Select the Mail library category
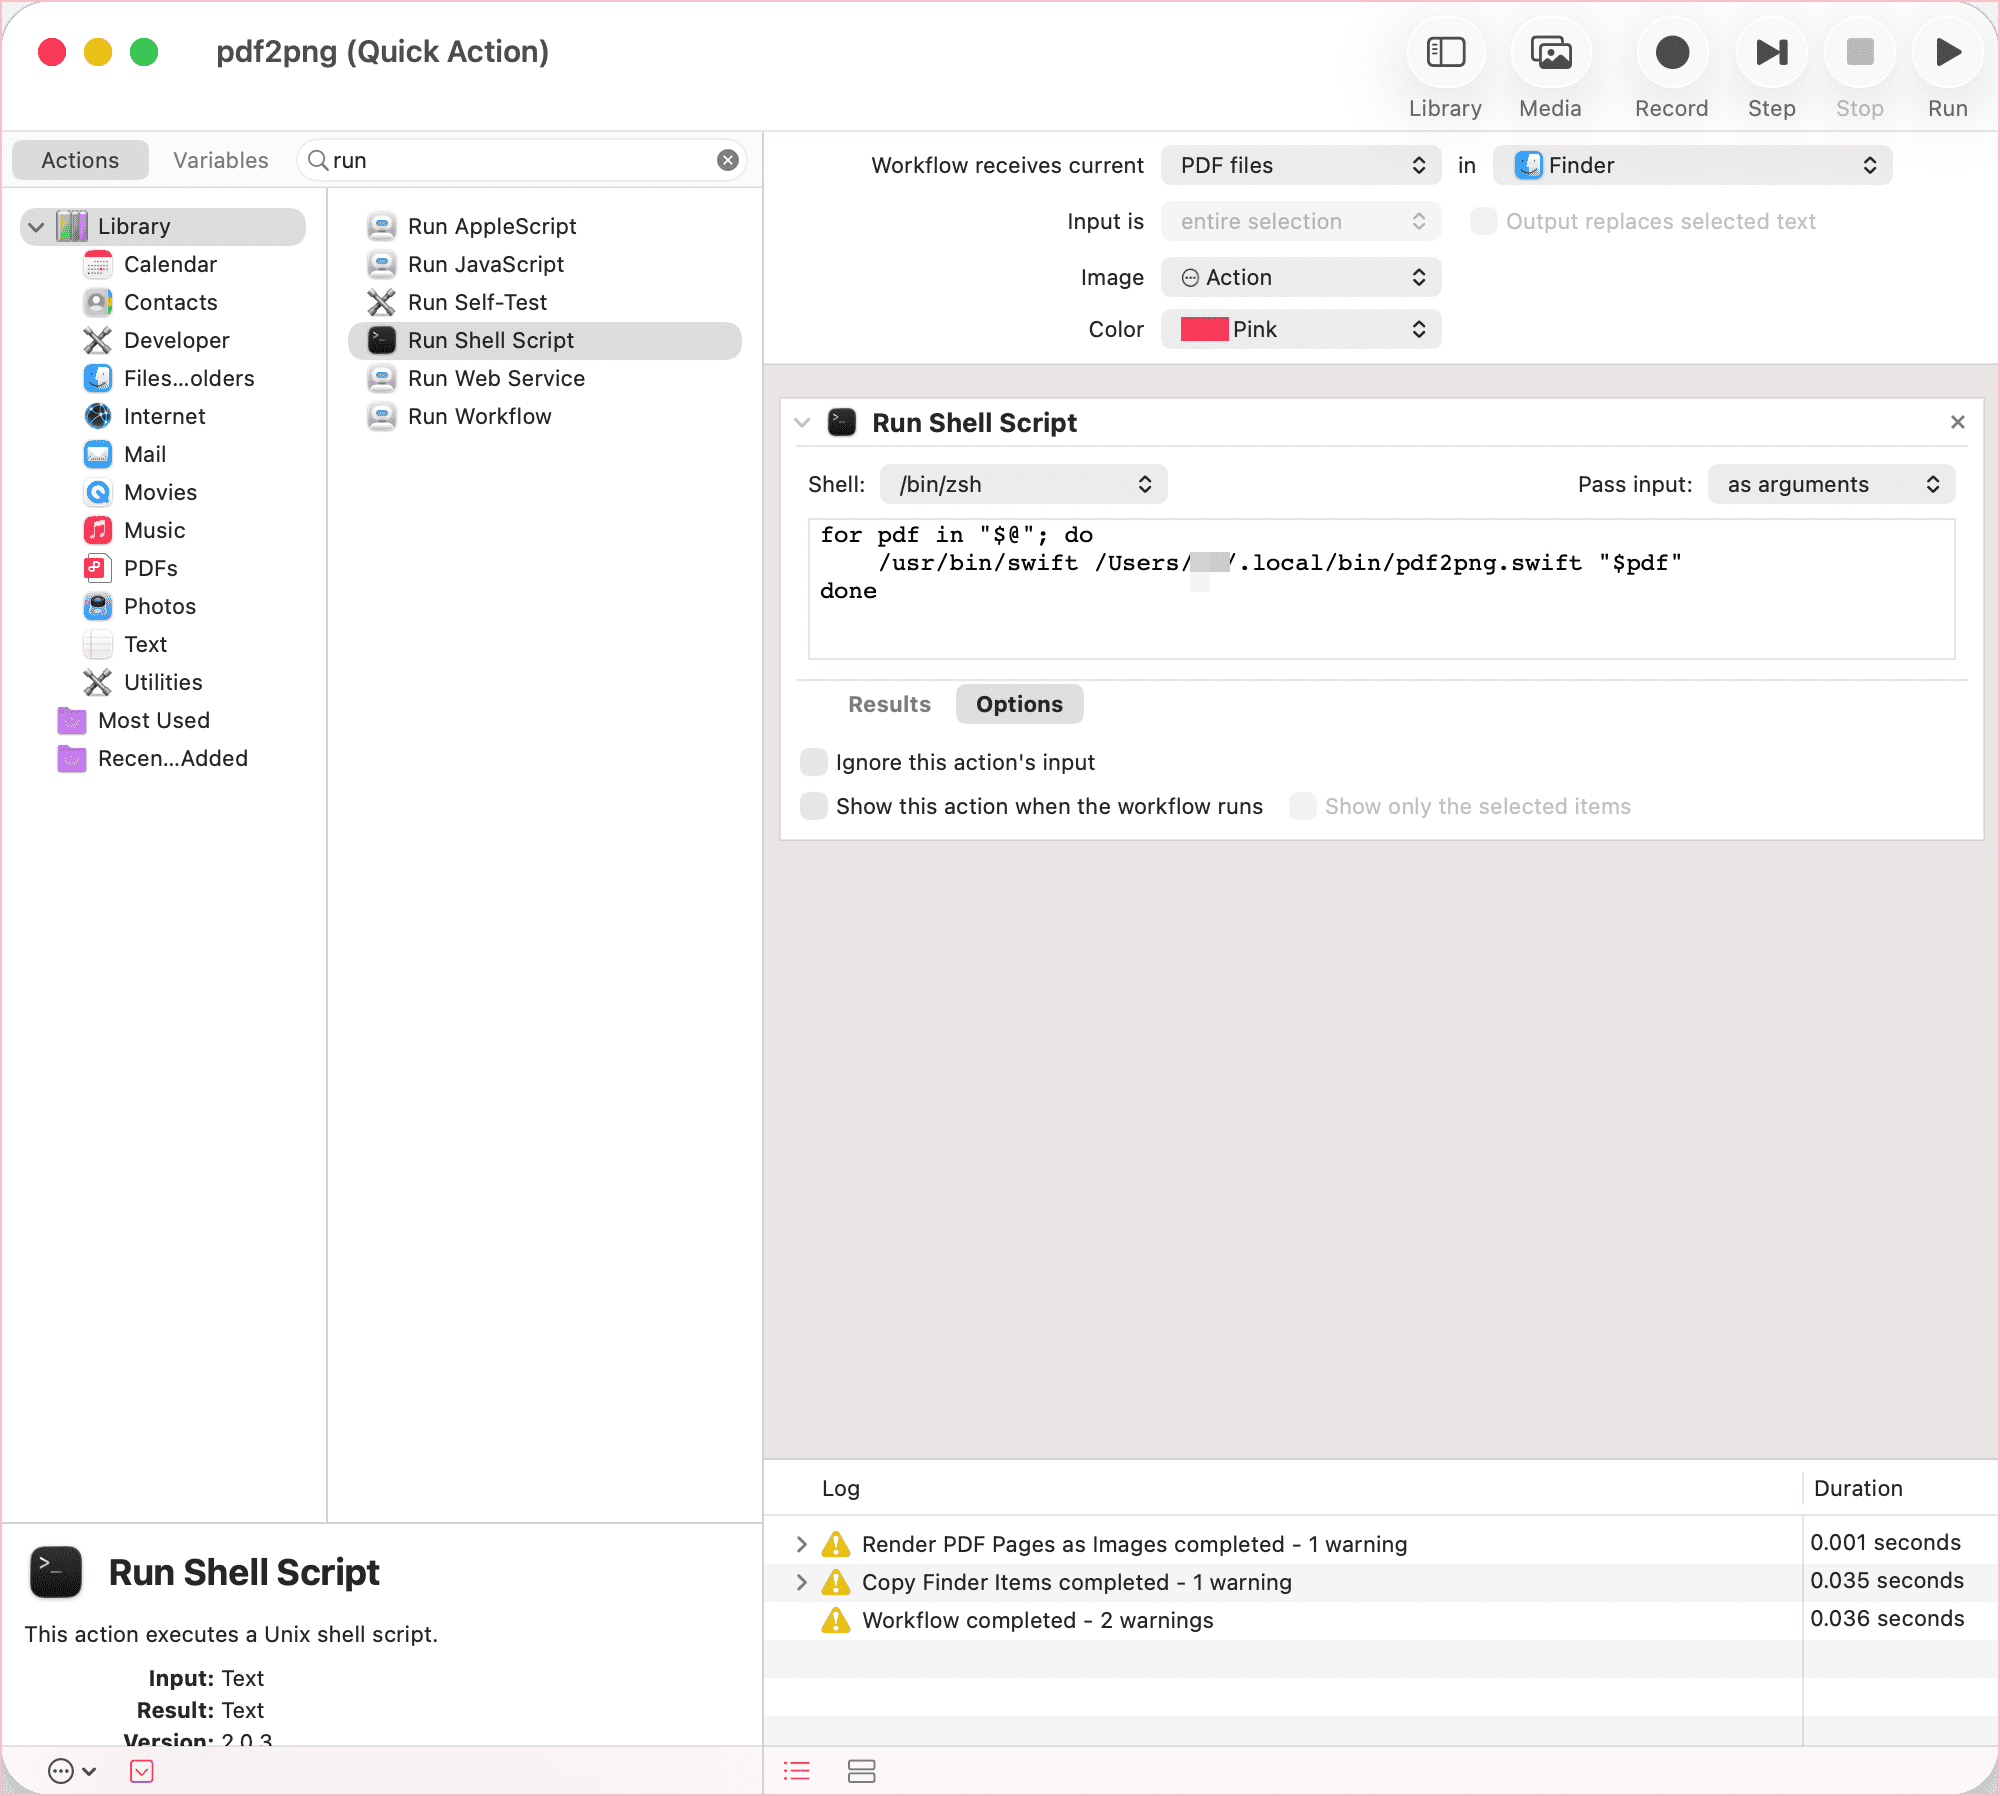 [145, 454]
